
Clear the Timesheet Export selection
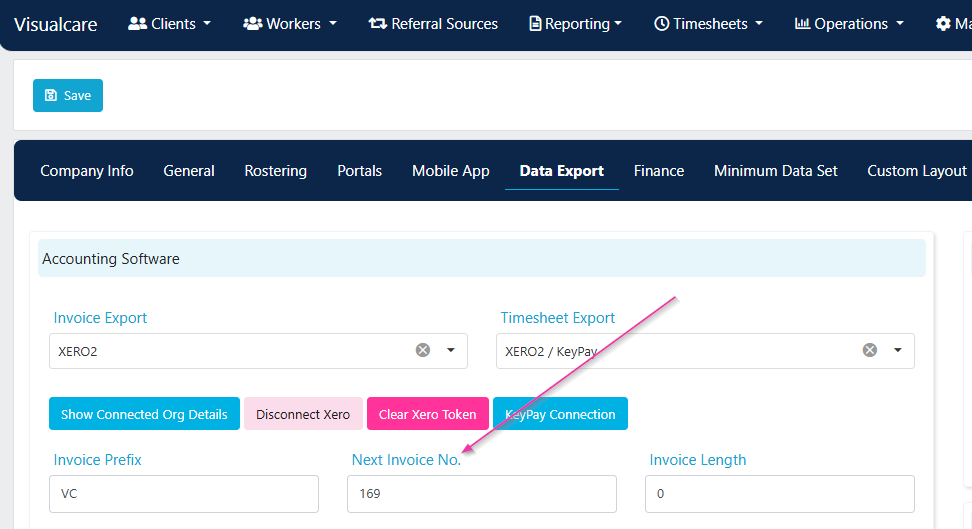tap(870, 350)
